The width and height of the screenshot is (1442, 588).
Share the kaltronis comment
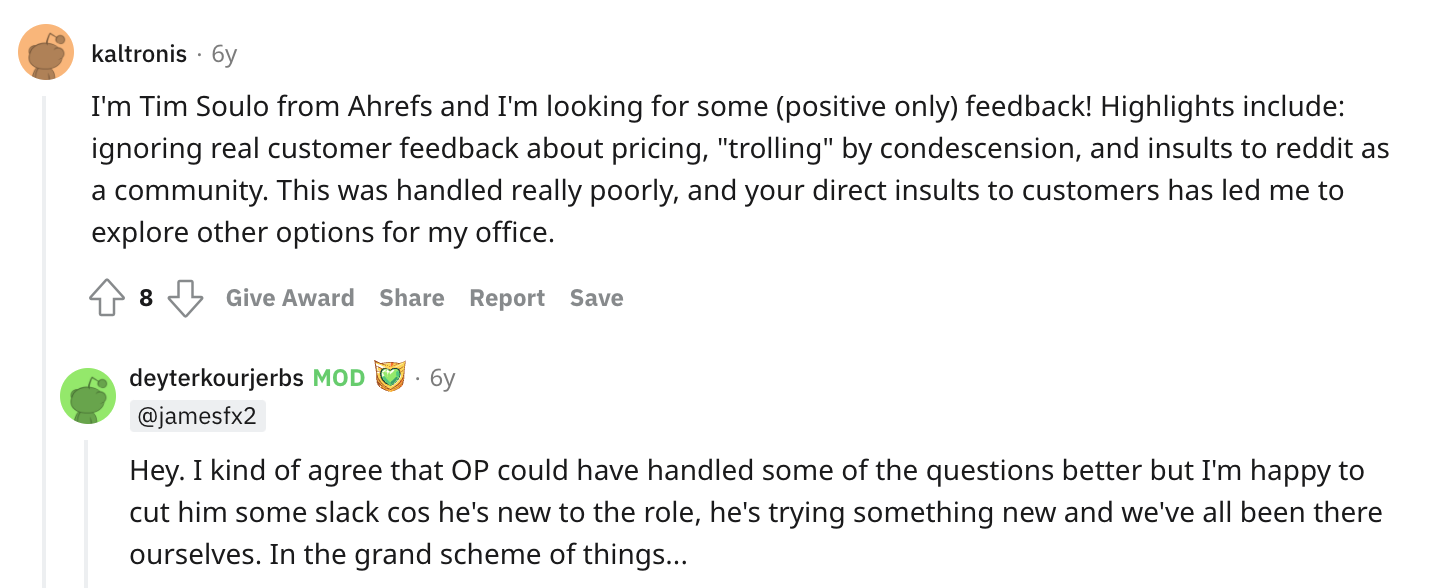pyautogui.click(x=412, y=298)
